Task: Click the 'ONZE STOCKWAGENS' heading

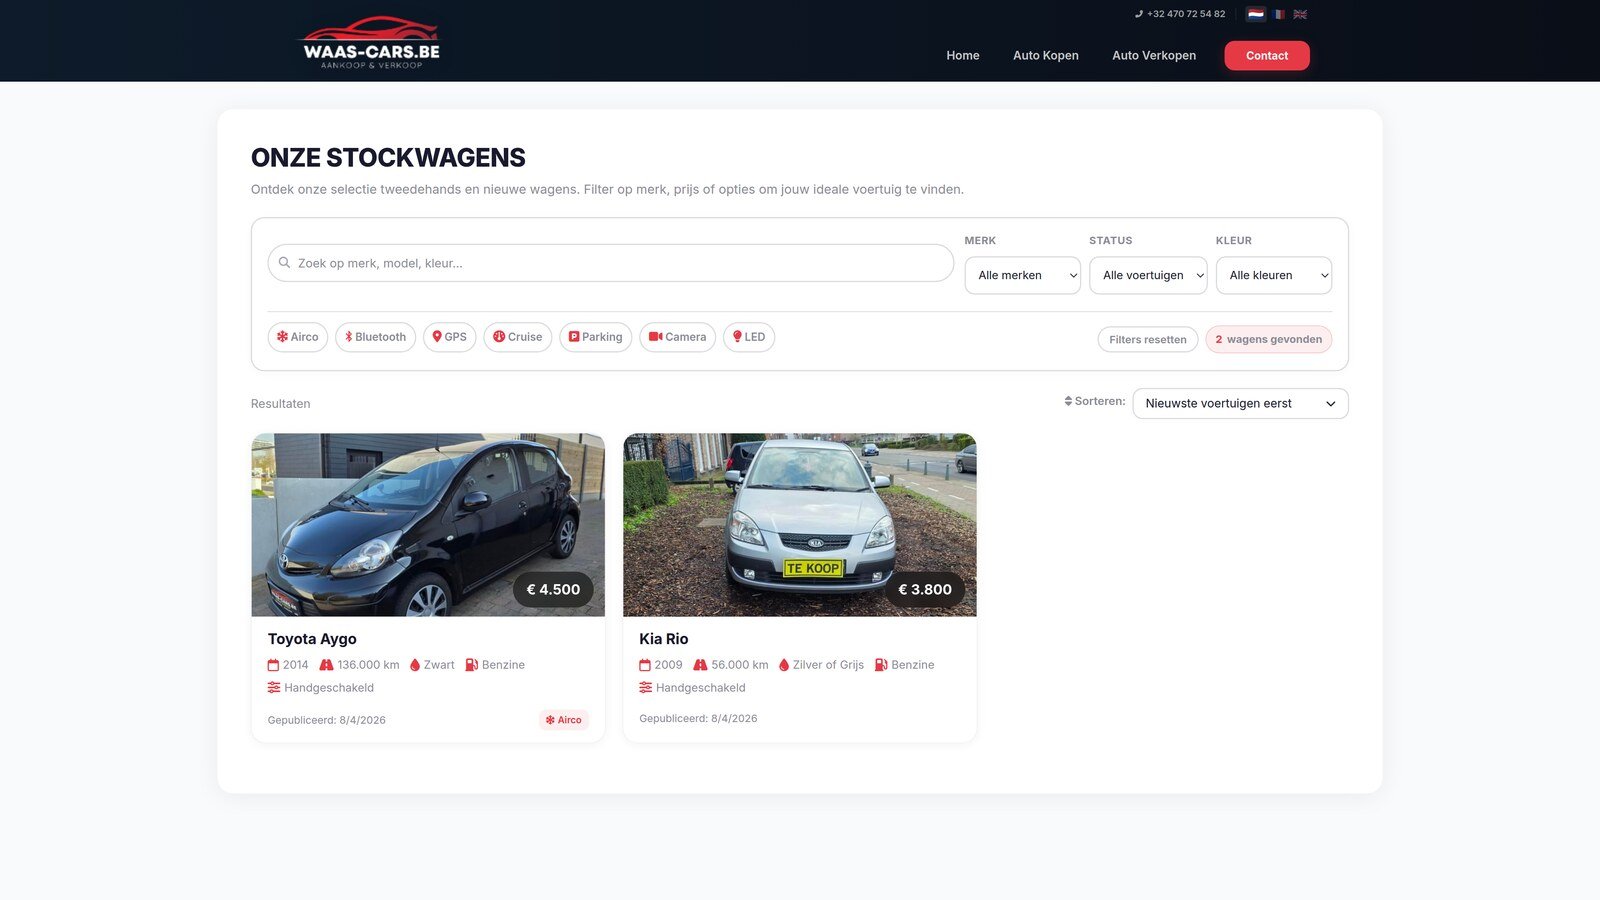Action: pyautogui.click(x=388, y=158)
